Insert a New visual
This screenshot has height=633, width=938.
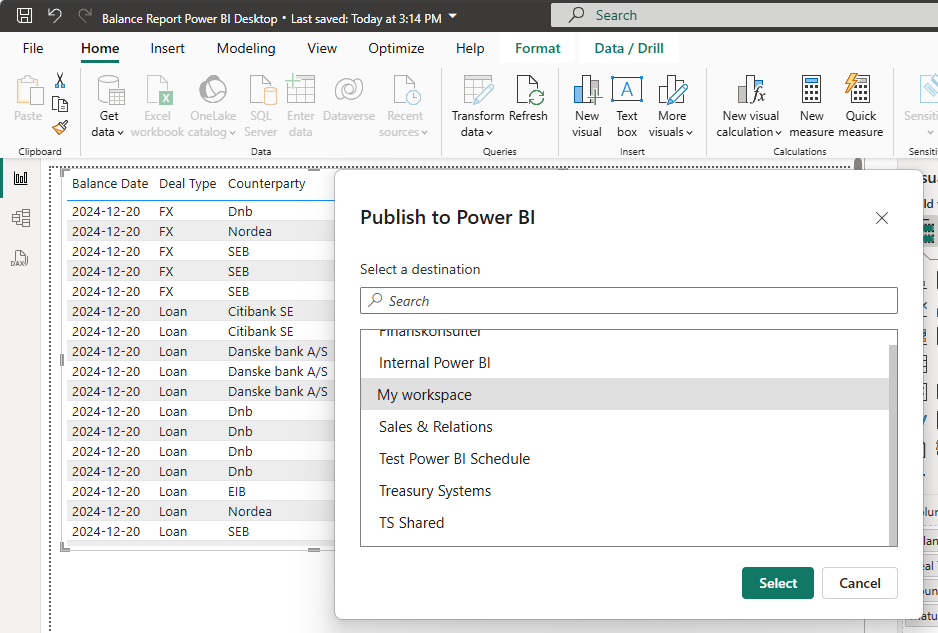(587, 106)
